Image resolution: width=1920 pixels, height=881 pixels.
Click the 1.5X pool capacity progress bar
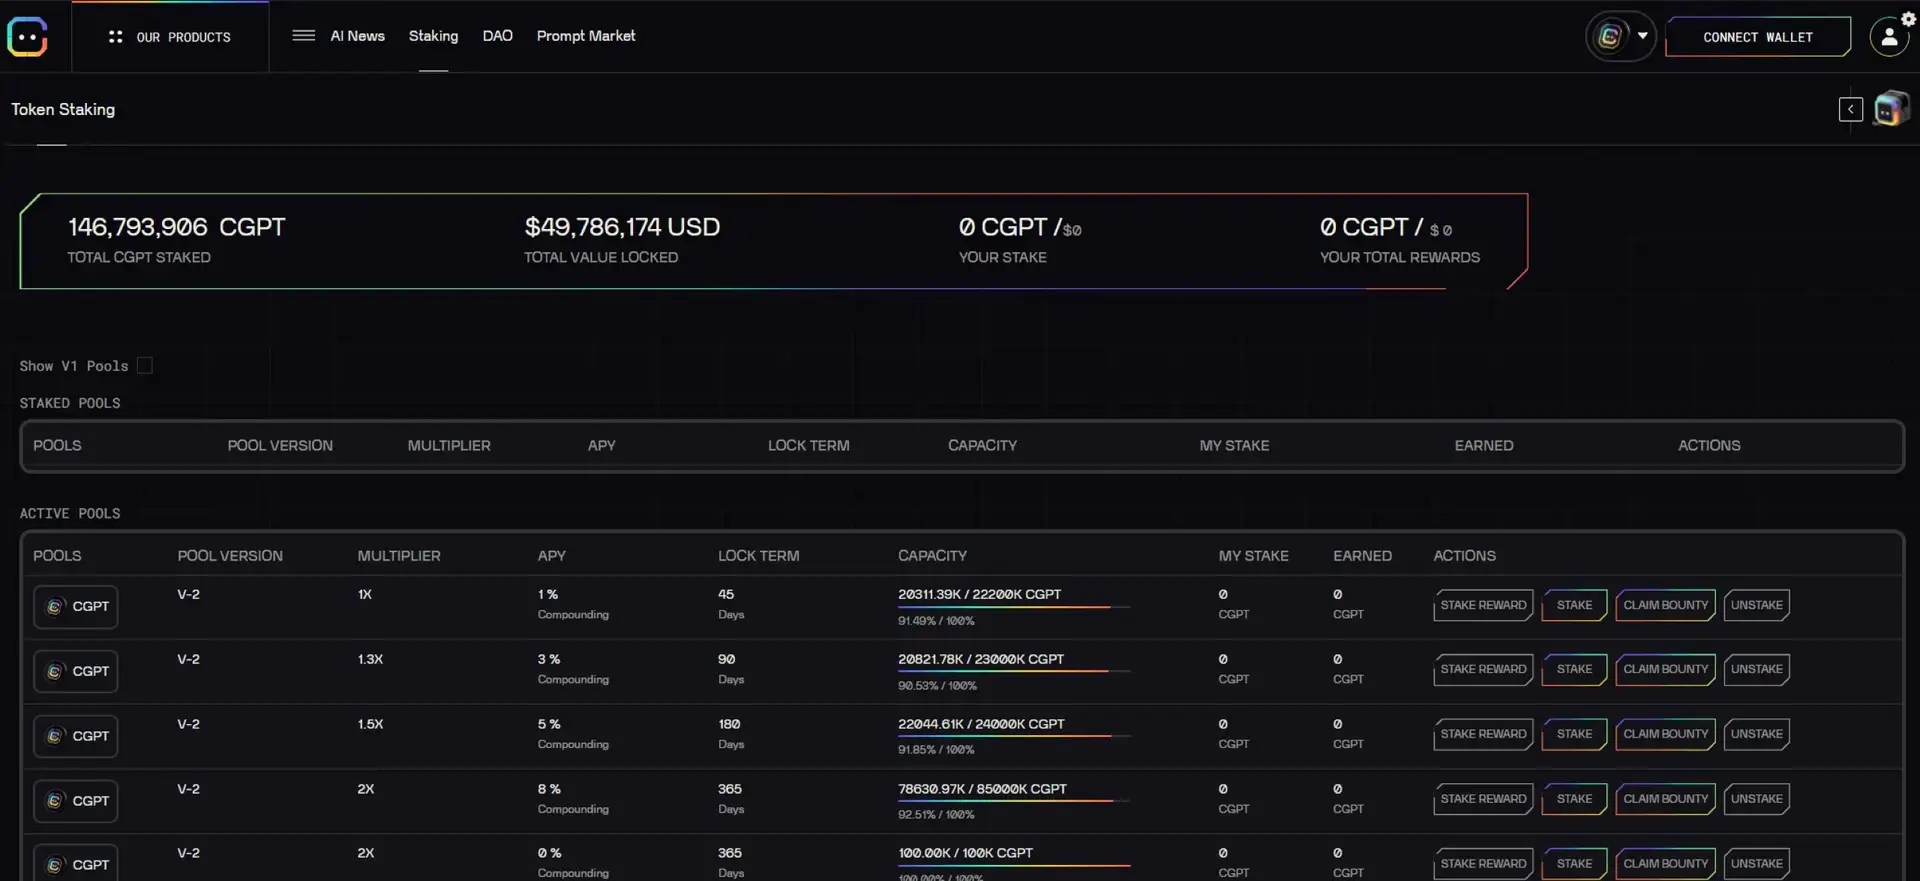[1013, 736]
